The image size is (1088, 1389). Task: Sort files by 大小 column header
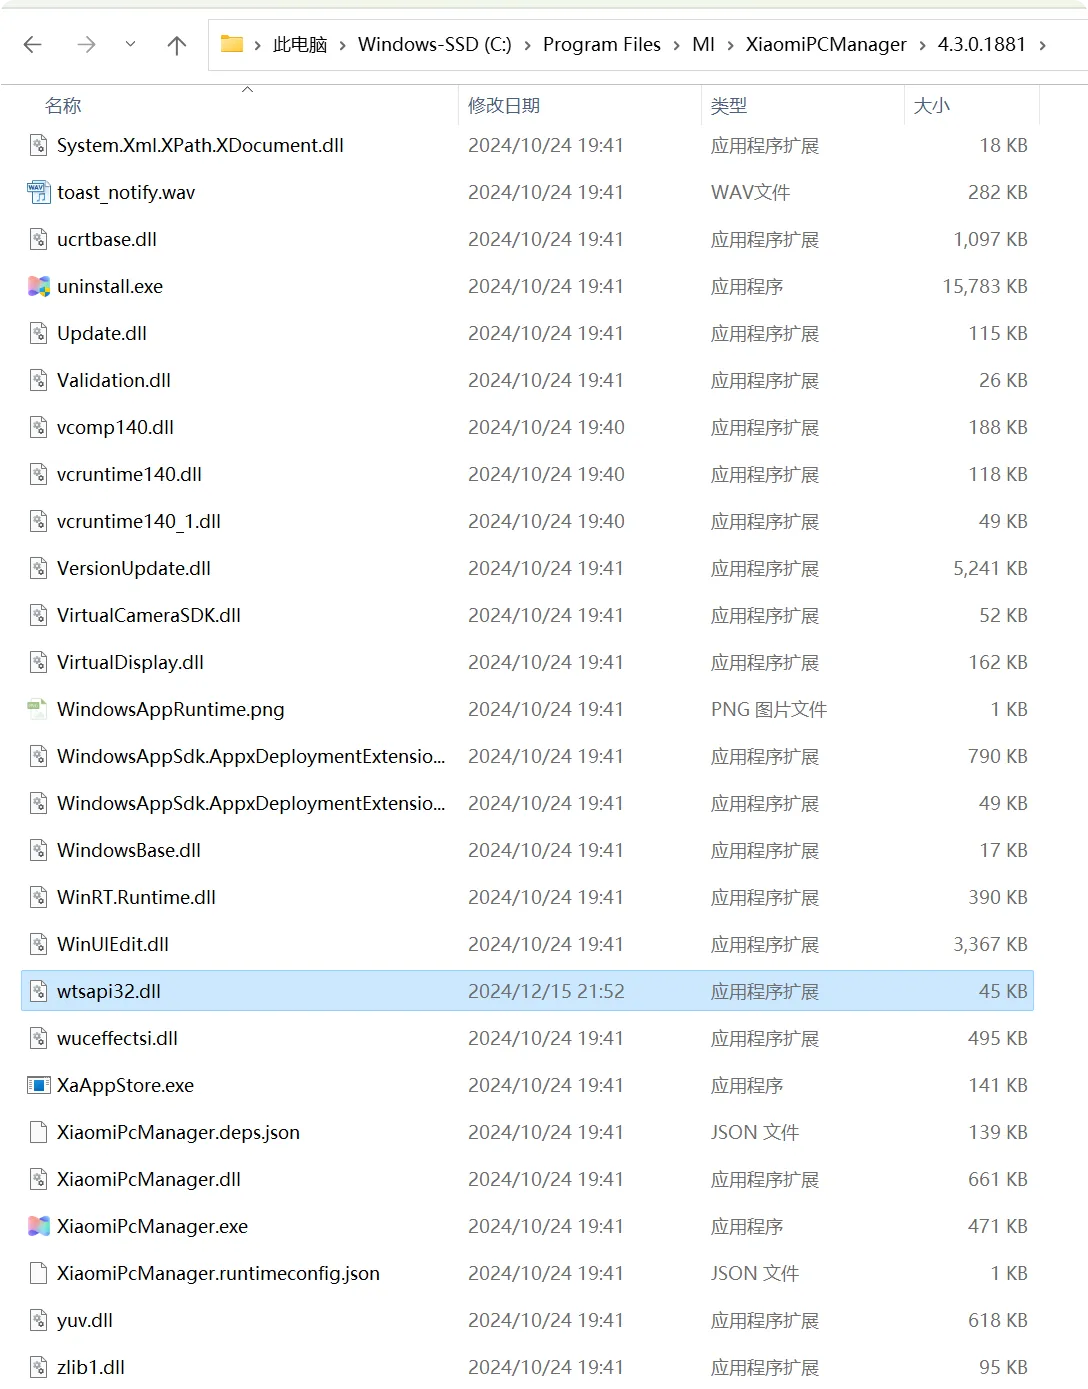(931, 106)
